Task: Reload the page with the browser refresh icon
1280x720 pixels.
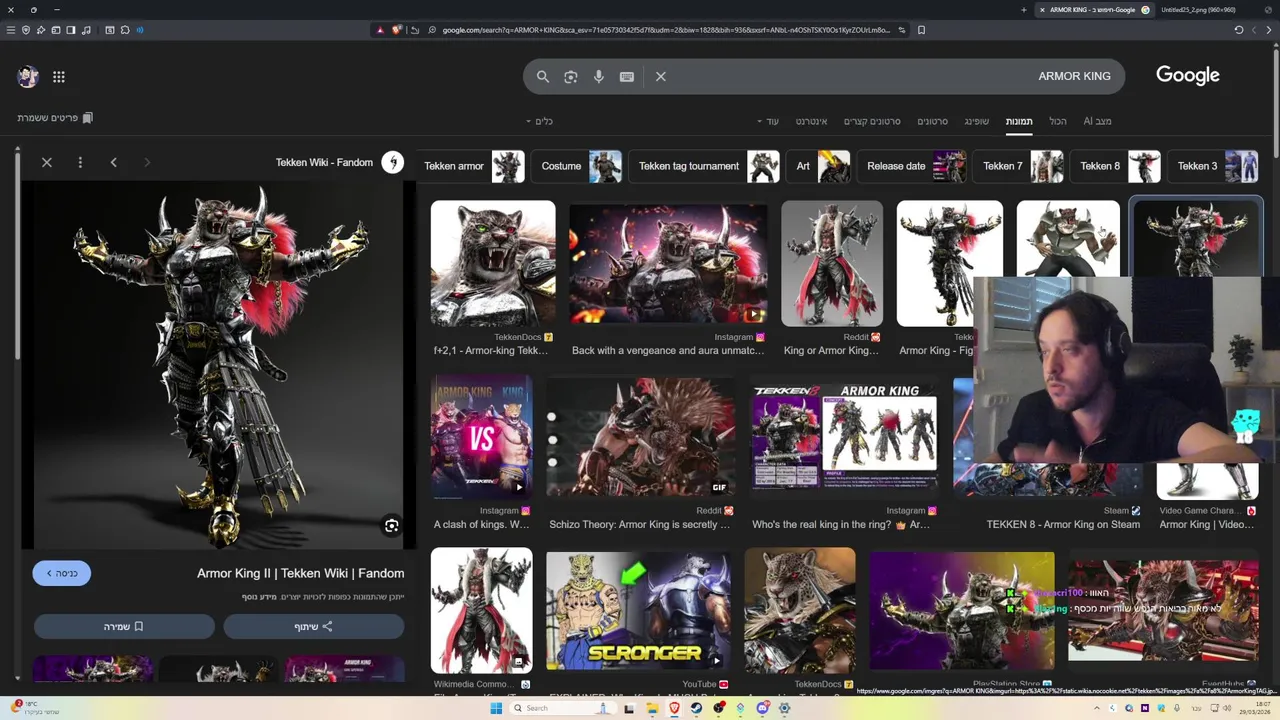Action: (1239, 30)
